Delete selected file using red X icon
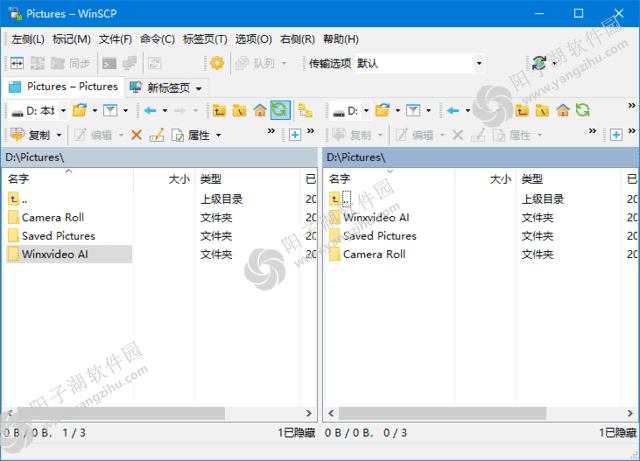This screenshot has height=461, width=640. [x=136, y=135]
